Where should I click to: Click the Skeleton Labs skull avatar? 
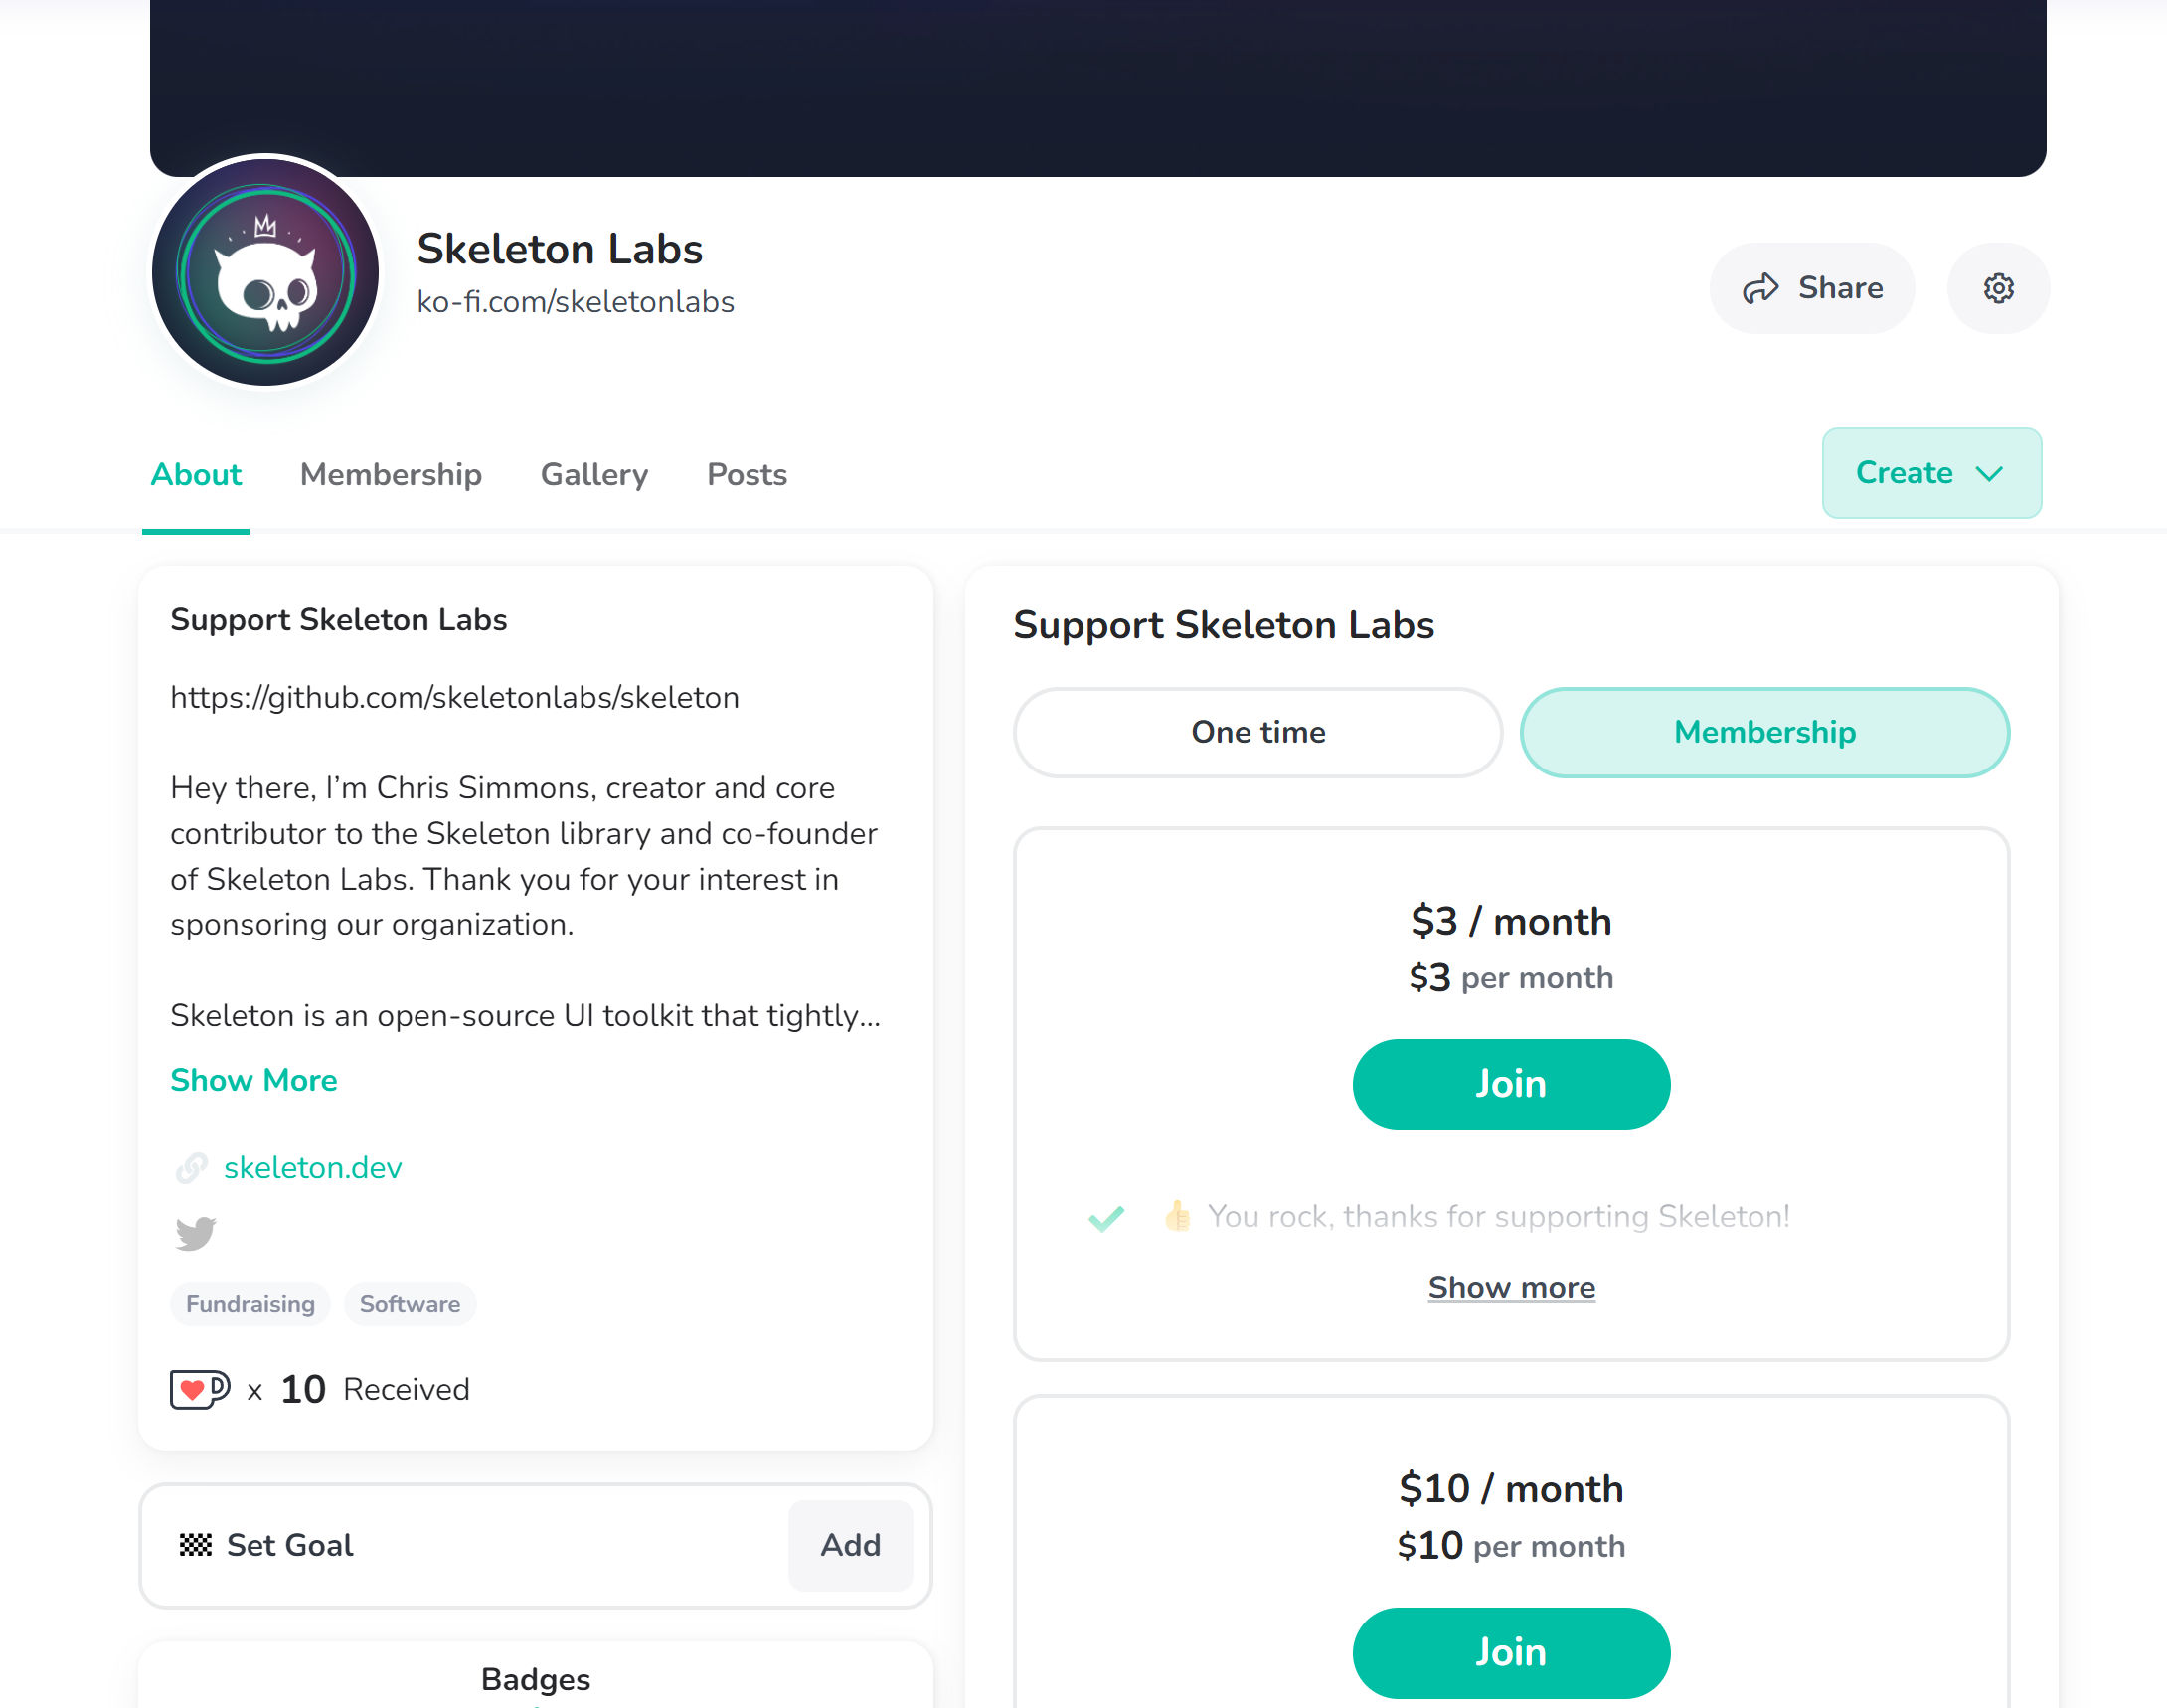(265, 272)
